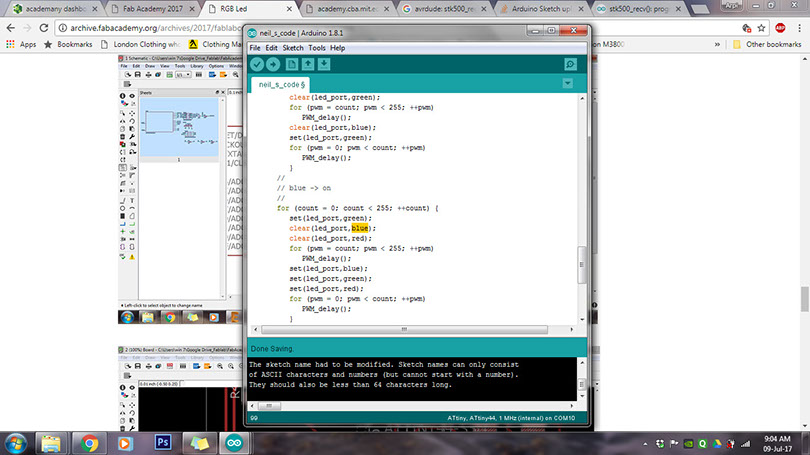
Task: Open the Apps shortcut in bookmarks bar
Action: 21,44
